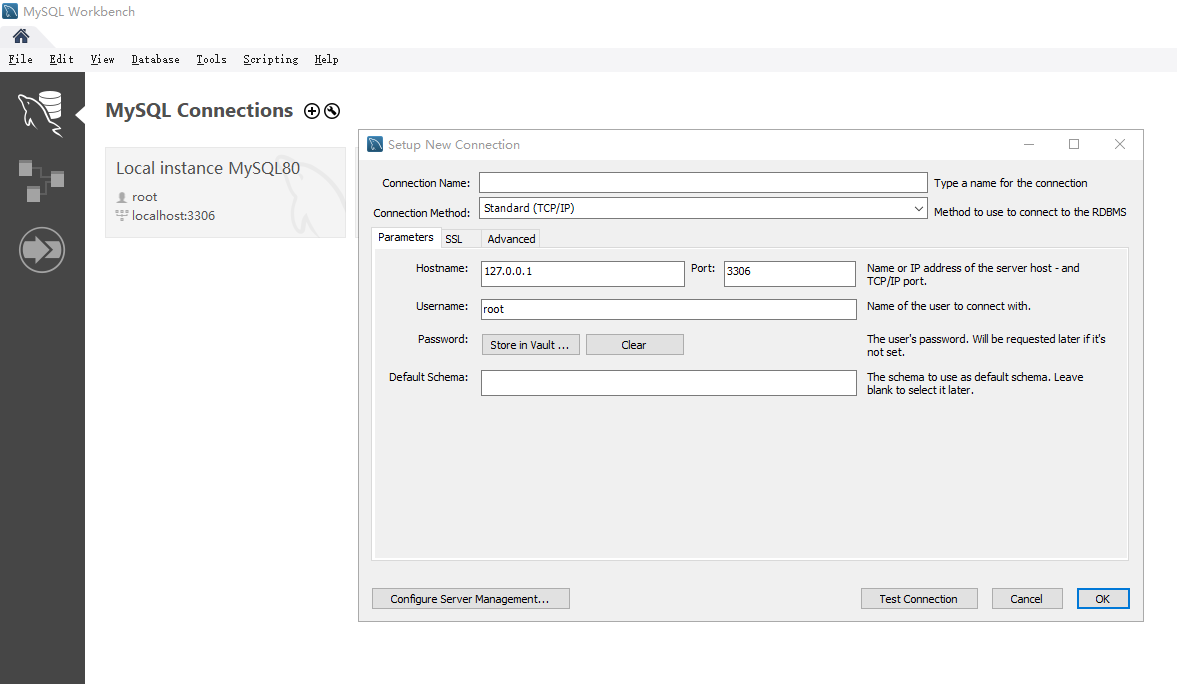1177x684 pixels.
Task: Switch to the Parameters tab
Action: (x=406, y=237)
